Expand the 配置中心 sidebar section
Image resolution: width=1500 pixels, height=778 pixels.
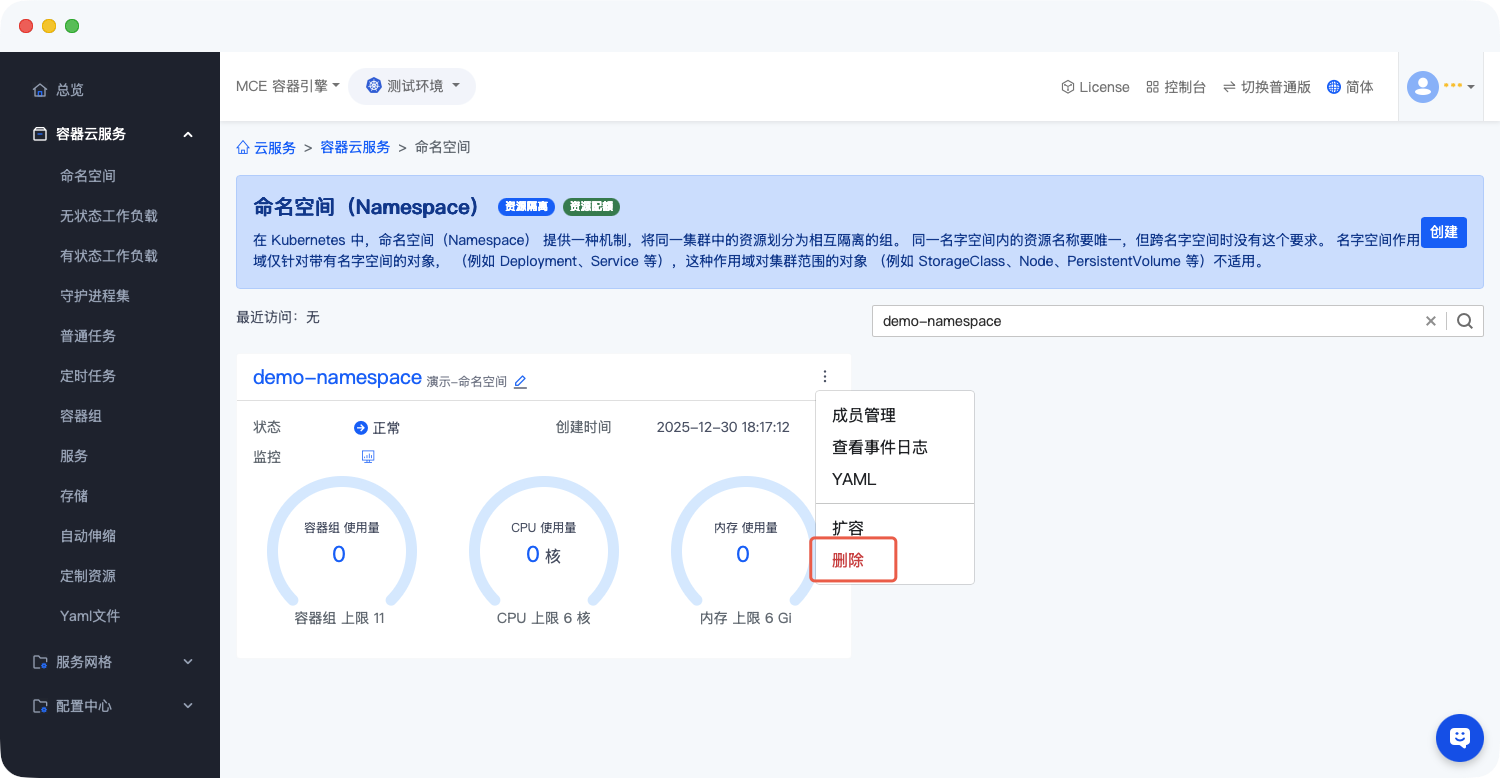tap(110, 706)
